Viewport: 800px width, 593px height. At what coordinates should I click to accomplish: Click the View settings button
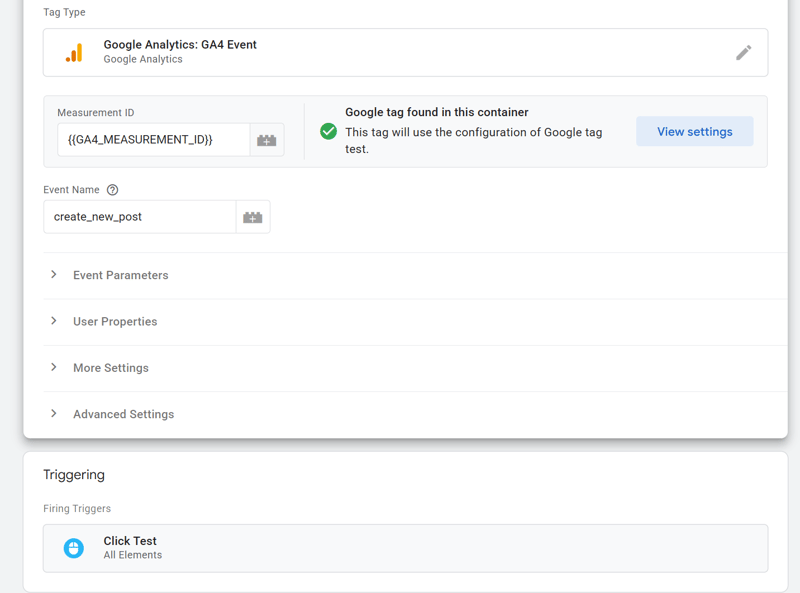point(694,132)
